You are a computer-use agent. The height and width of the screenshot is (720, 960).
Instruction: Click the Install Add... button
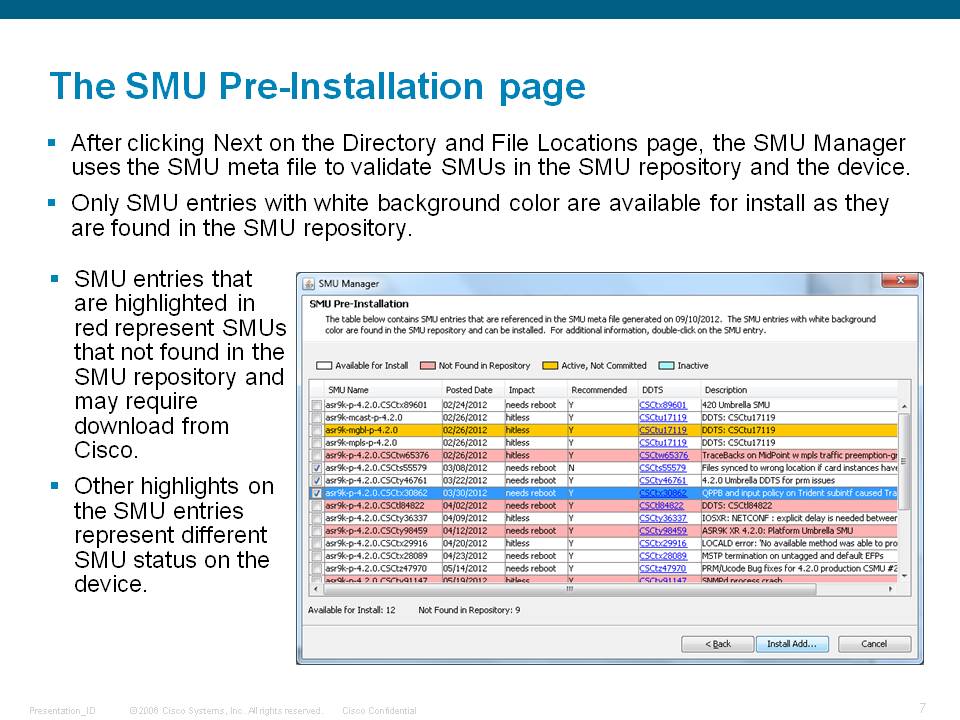tap(792, 644)
